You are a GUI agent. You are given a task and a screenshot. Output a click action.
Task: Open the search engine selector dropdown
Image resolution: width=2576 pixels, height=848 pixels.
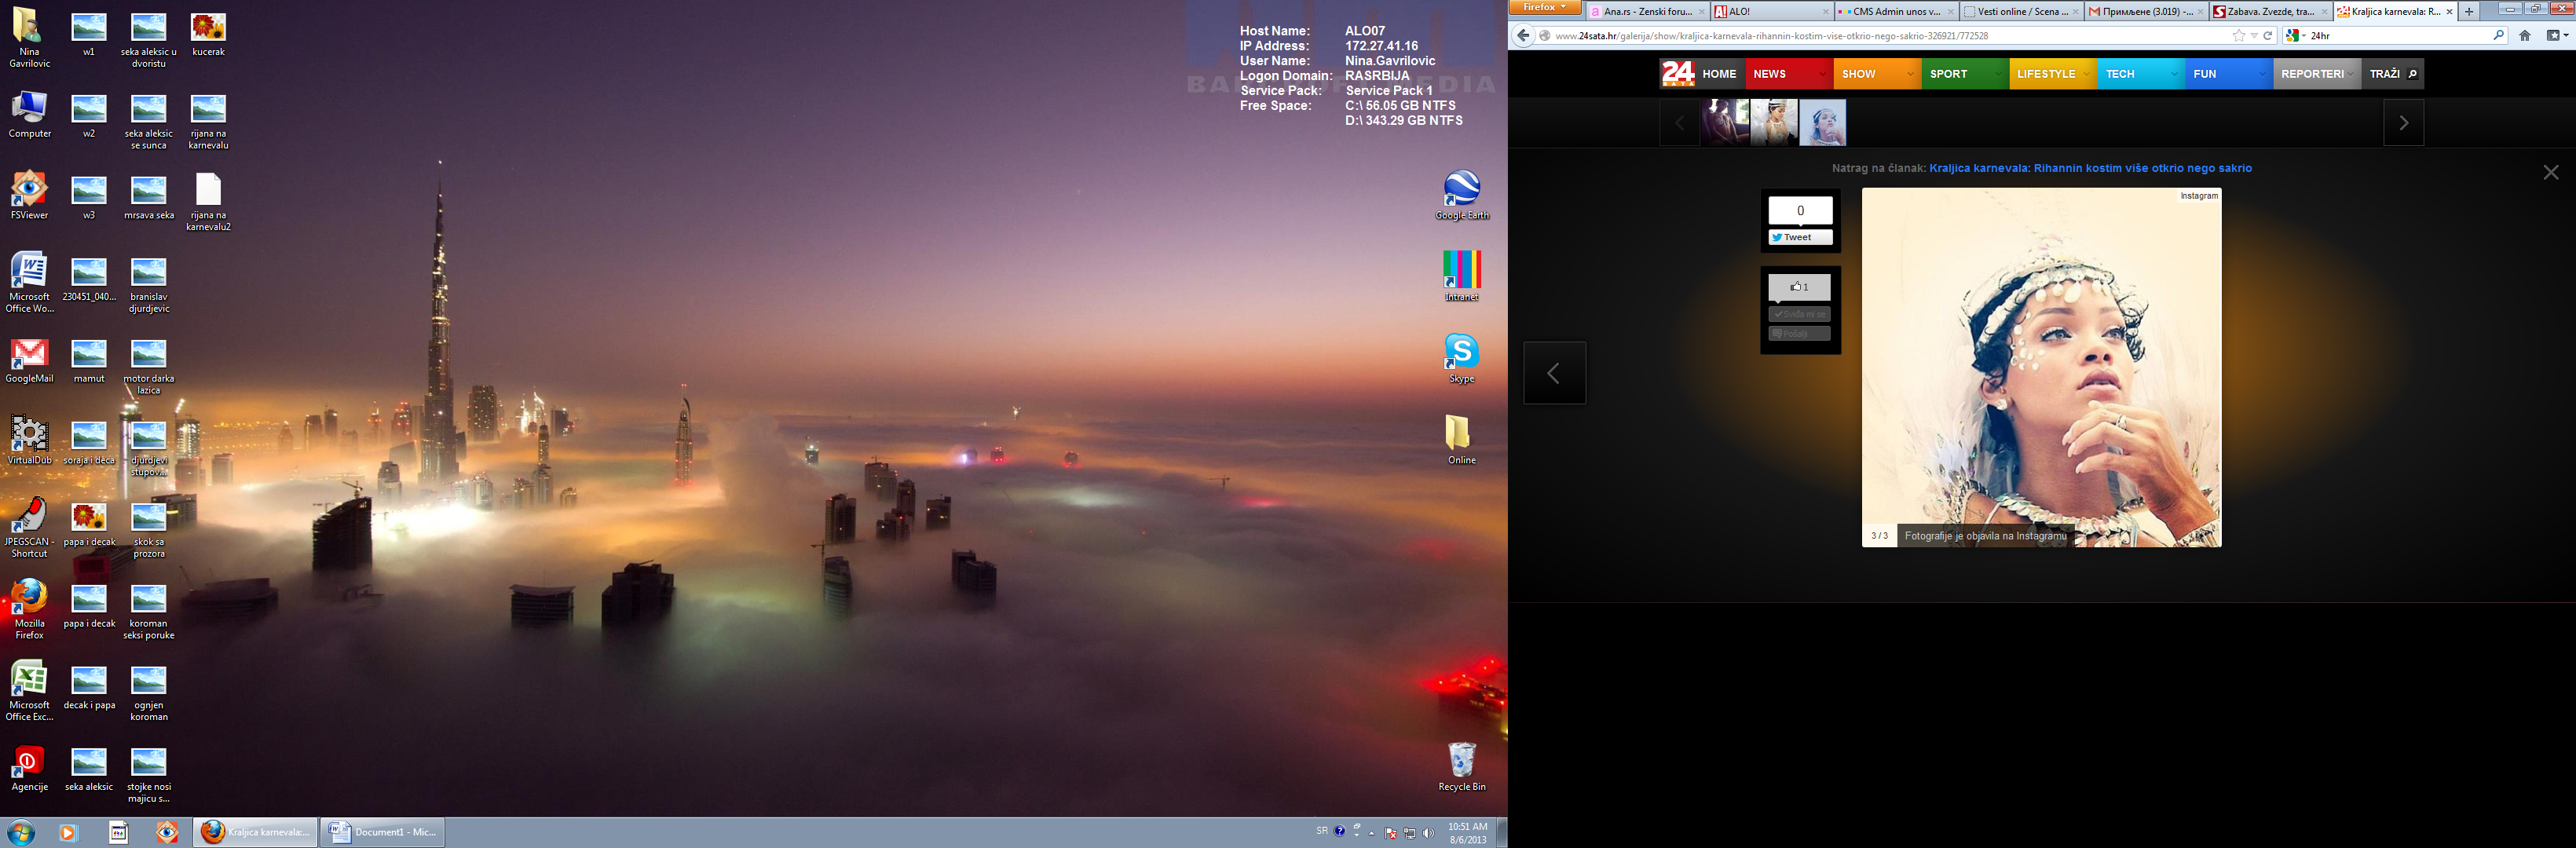point(2297,36)
